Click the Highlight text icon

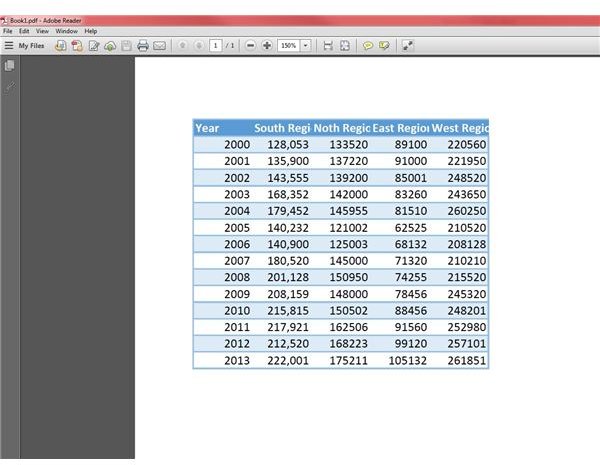pos(384,46)
